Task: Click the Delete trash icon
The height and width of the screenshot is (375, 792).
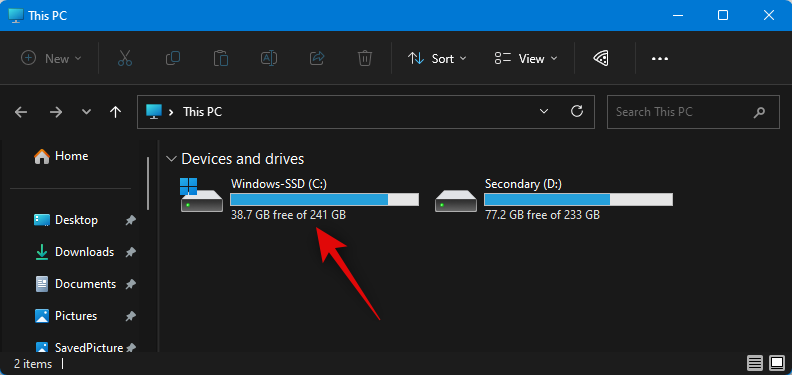Action: 365,58
